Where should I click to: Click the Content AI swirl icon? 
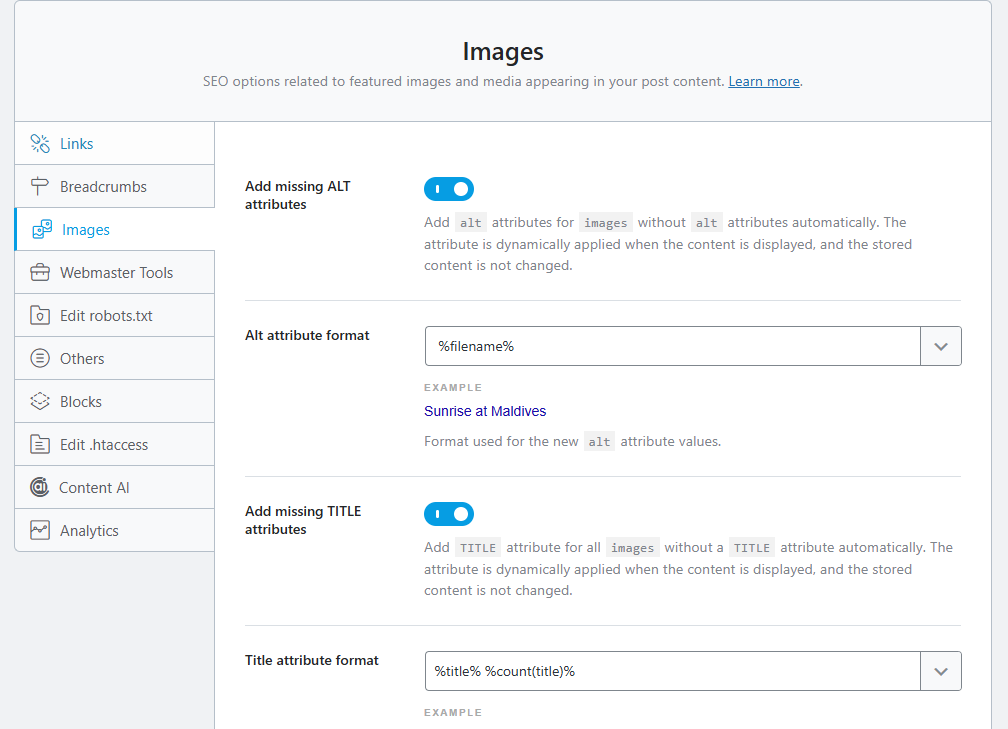40,488
